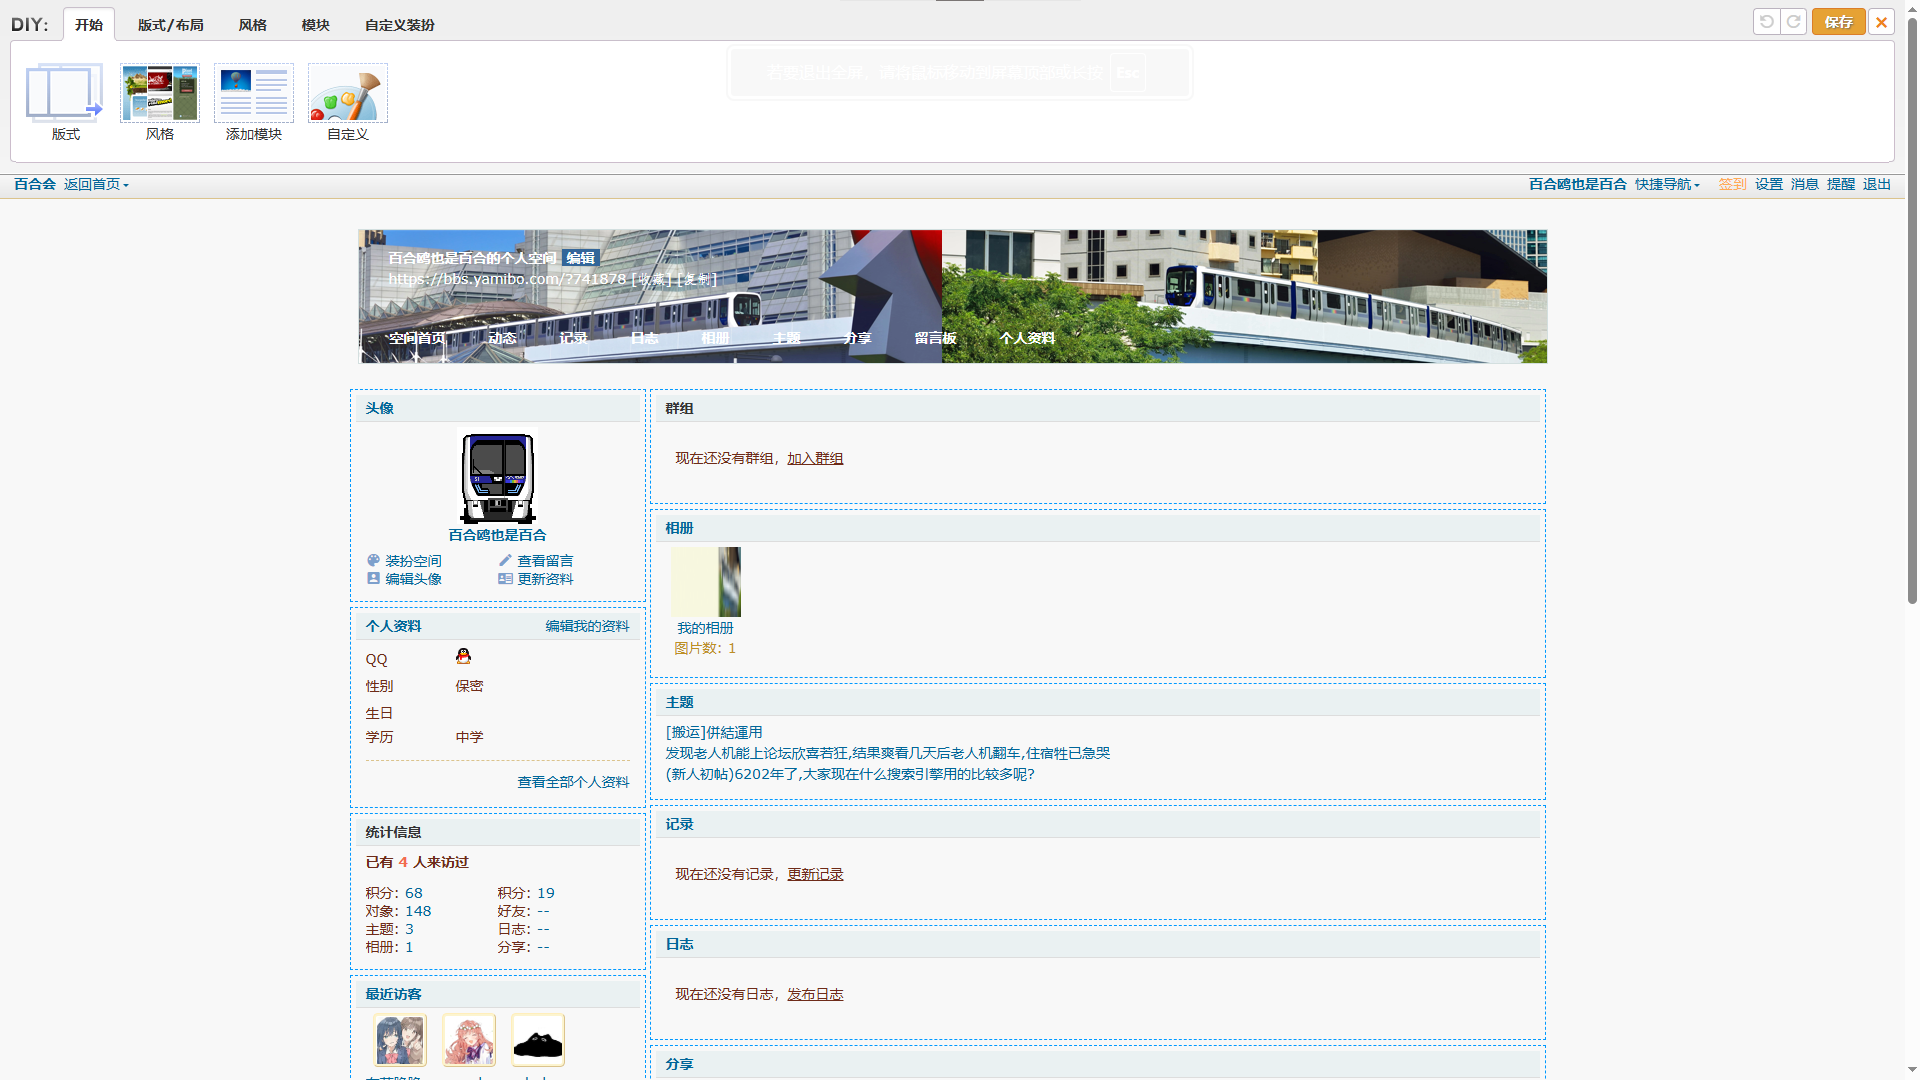The width and height of the screenshot is (1920, 1080).
Task: Click 编辑 next to space title
Action: pos(580,258)
